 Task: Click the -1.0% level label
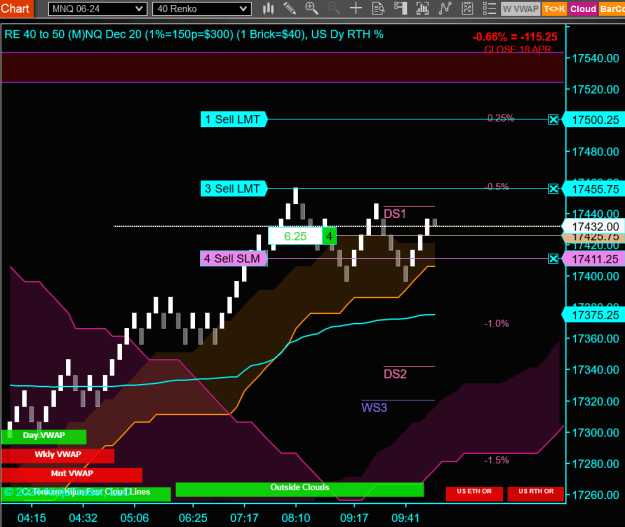click(496, 323)
